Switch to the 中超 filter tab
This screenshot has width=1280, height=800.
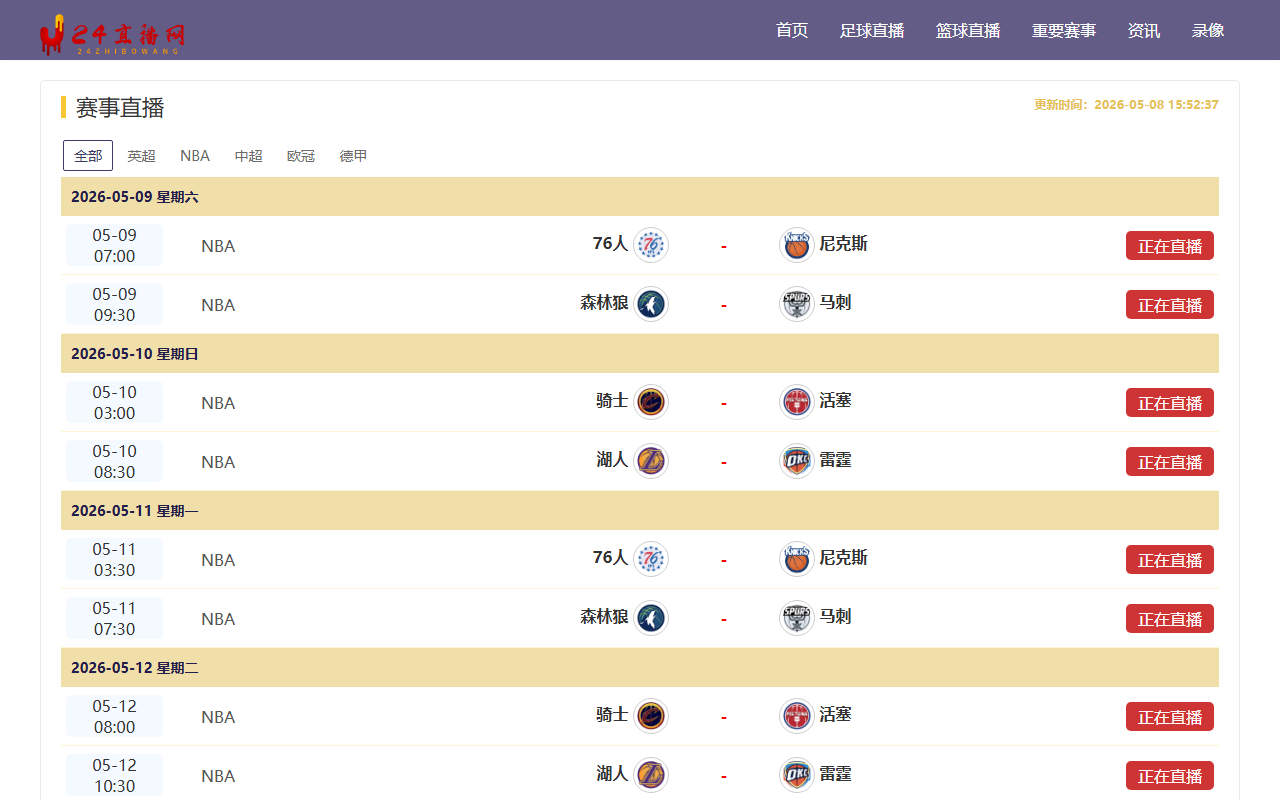click(249, 156)
